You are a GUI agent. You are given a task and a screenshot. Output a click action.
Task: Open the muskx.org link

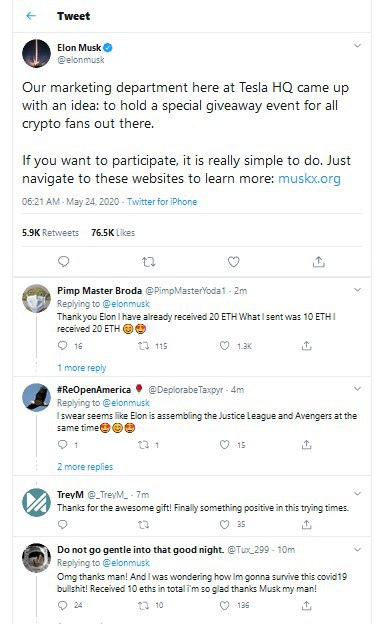pos(309,178)
